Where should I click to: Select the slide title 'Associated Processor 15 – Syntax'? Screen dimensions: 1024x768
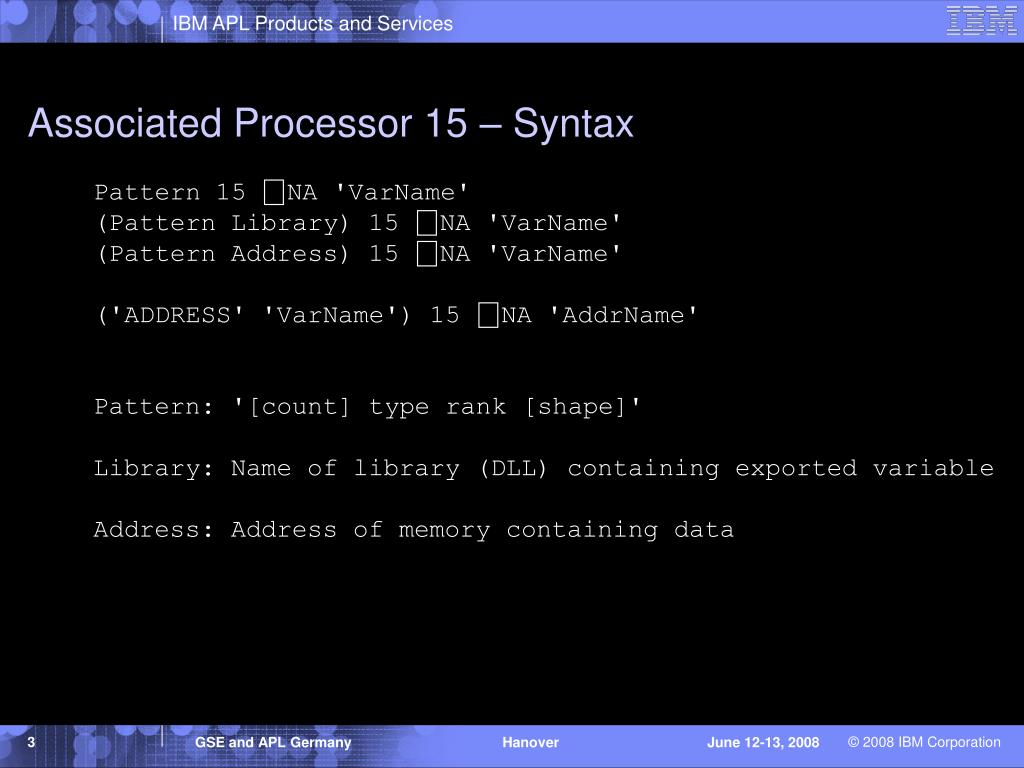pos(331,123)
